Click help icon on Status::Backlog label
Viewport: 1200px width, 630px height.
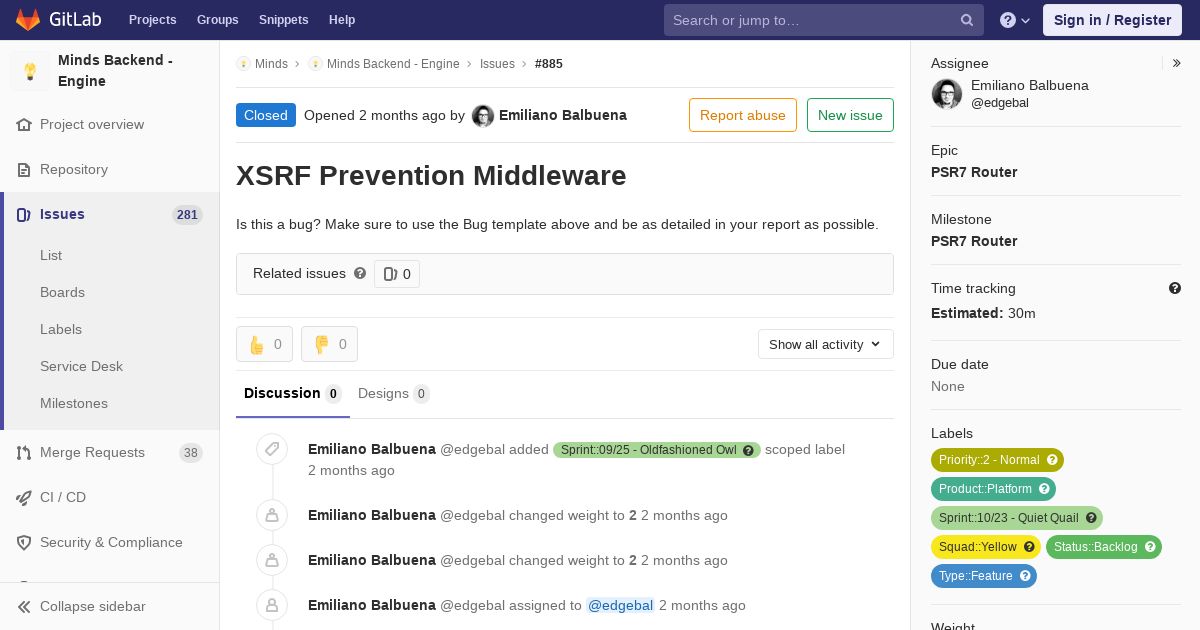(1150, 547)
